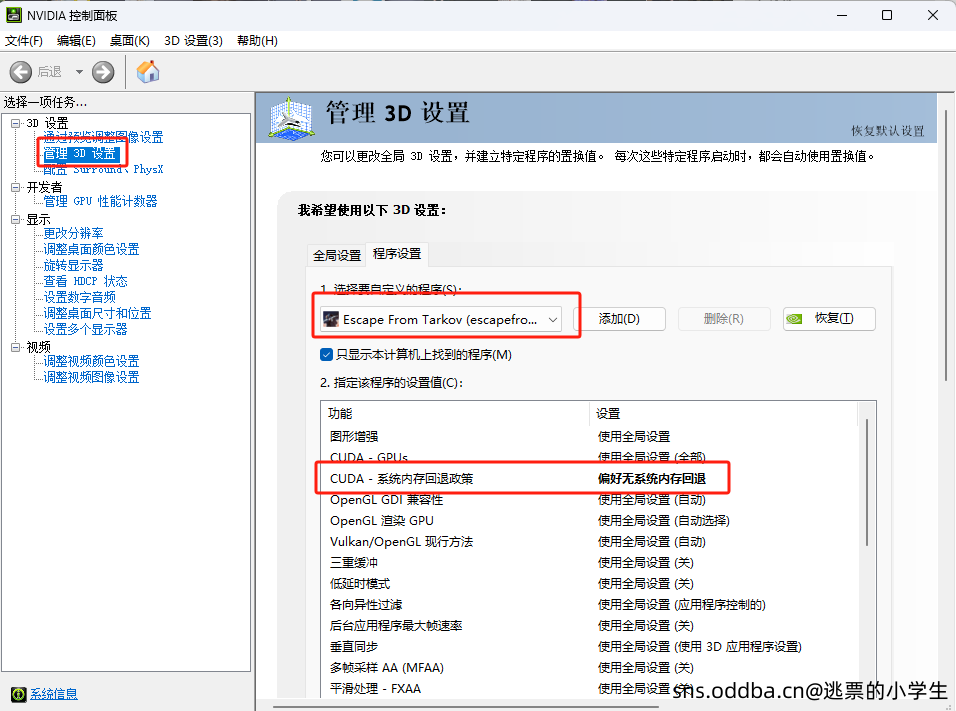The height and width of the screenshot is (711, 956).
Task: Select Vulkan/OpenGL 现行方法 row
Action: (x=589, y=541)
